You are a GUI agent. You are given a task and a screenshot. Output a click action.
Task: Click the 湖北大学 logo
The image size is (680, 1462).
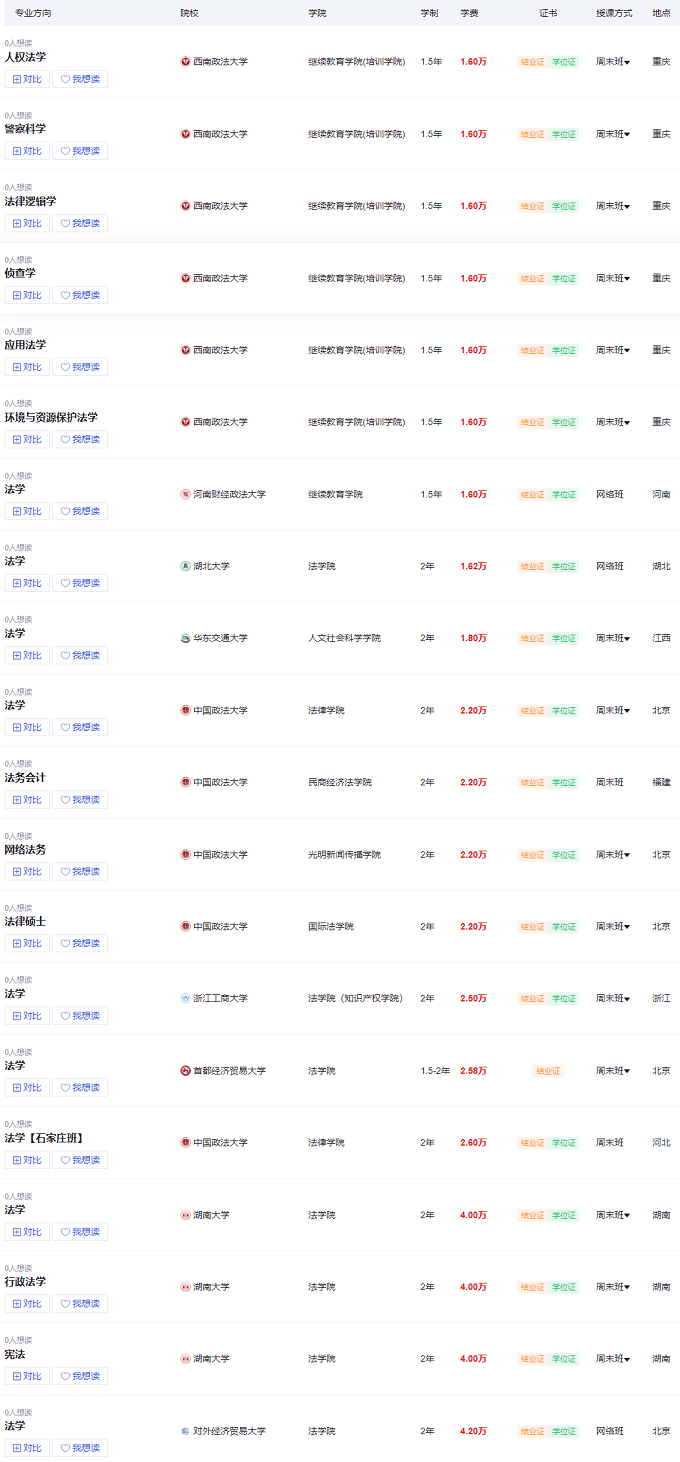[x=185, y=566]
